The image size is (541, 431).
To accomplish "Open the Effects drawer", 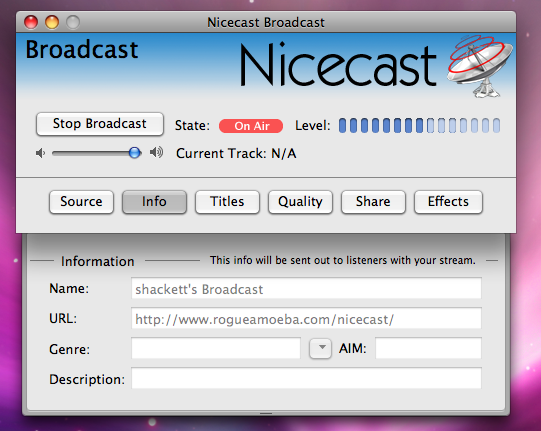I will (x=448, y=202).
